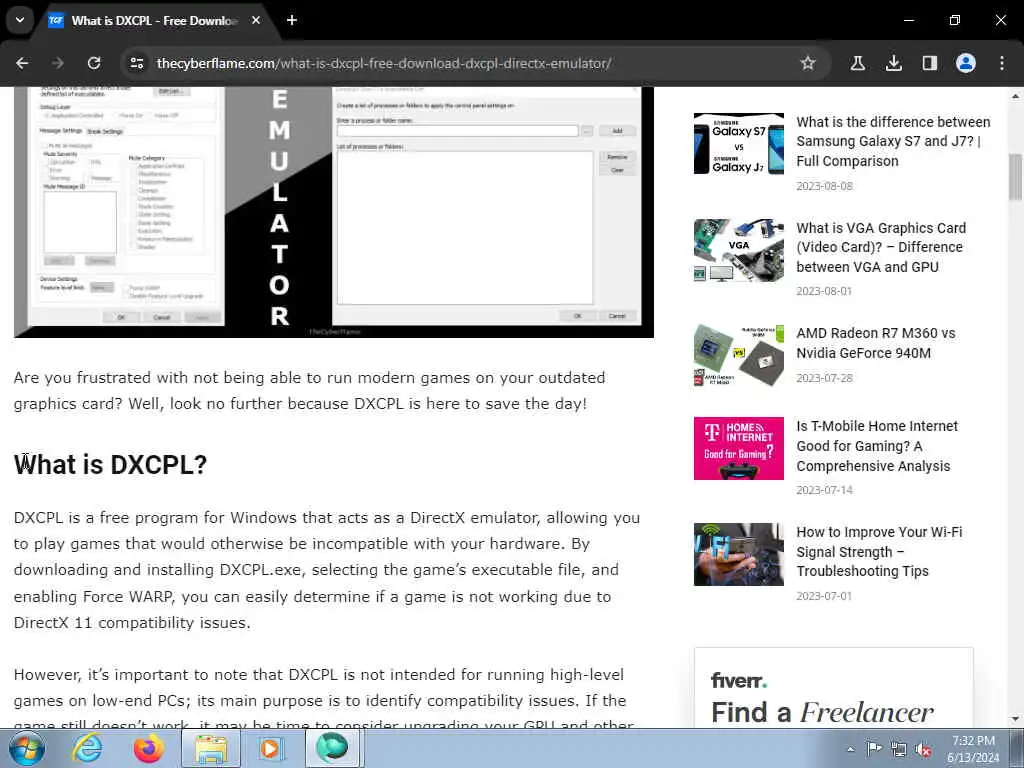Click the DXCPL emulator featured image
Viewport: 1024px width, 768px height.
tap(334, 212)
